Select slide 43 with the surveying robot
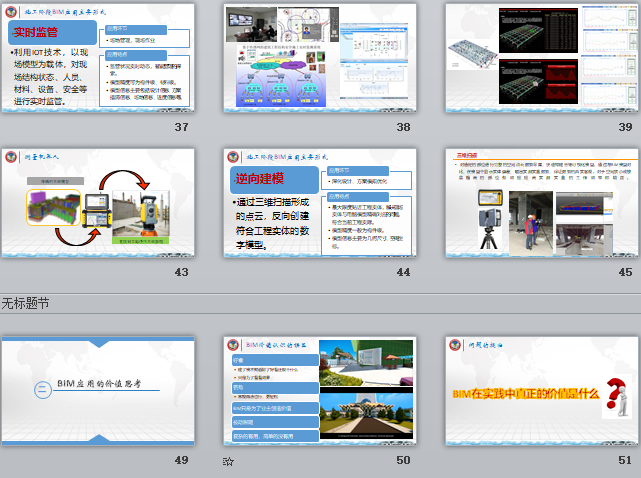The width and height of the screenshot is (641, 478). pos(97,203)
